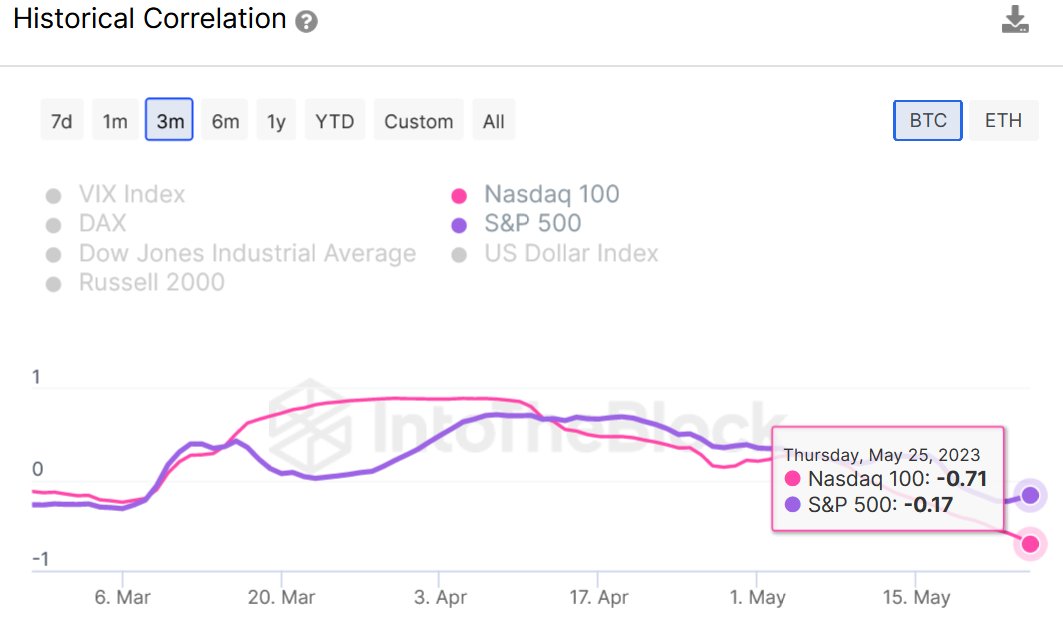Click the Nasdaq 100 endpoint marker on chart
The height and width of the screenshot is (637, 1063).
(x=1030, y=544)
